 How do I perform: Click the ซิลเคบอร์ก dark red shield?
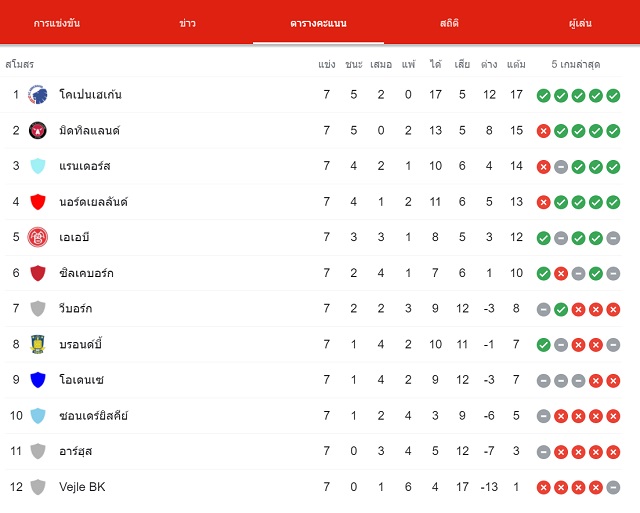(38, 273)
